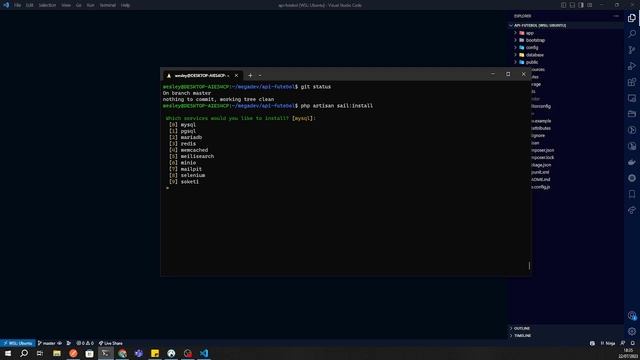Open the Extensions view
640x360 pixels.
click(x=632, y=82)
